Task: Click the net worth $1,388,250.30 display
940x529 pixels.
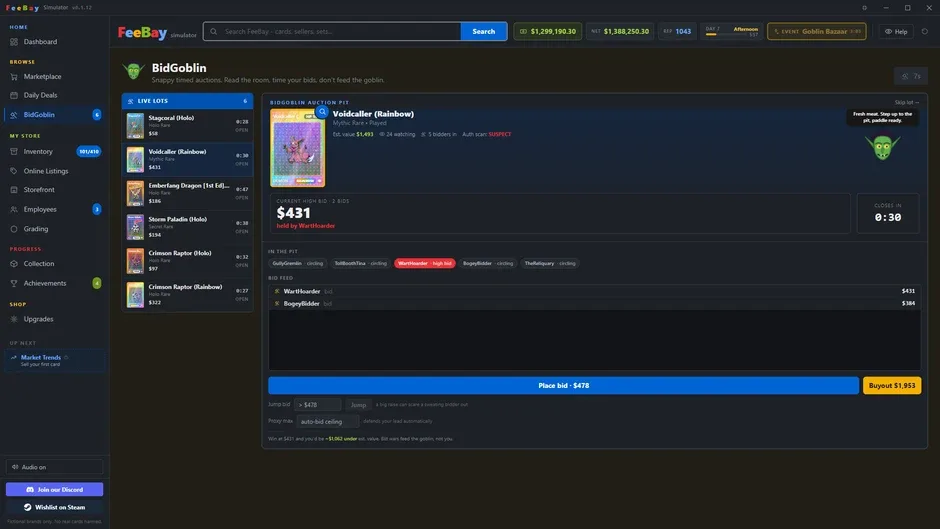Action: (x=620, y=31)
